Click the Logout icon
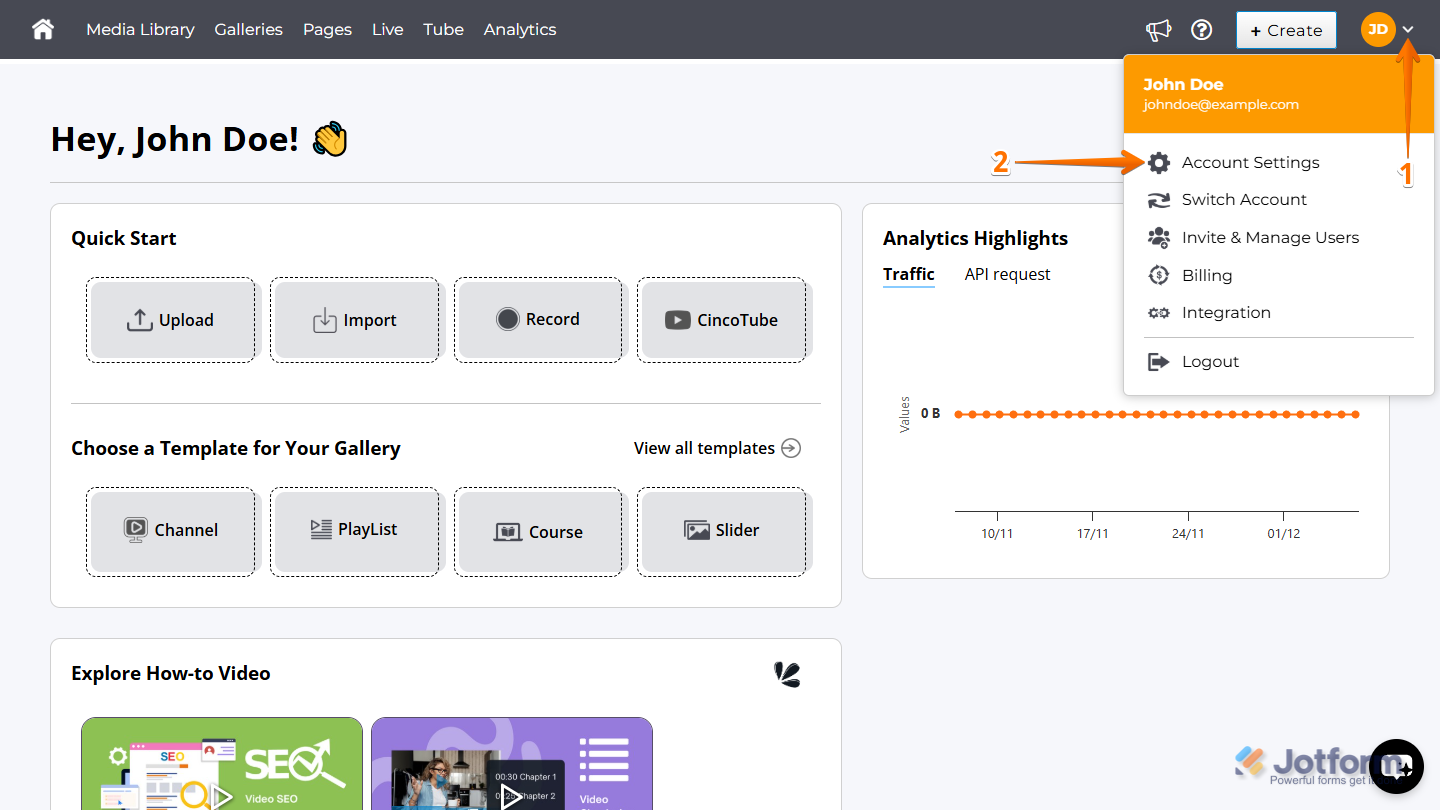This screenshot has height=810, width=1440. 1158,360
